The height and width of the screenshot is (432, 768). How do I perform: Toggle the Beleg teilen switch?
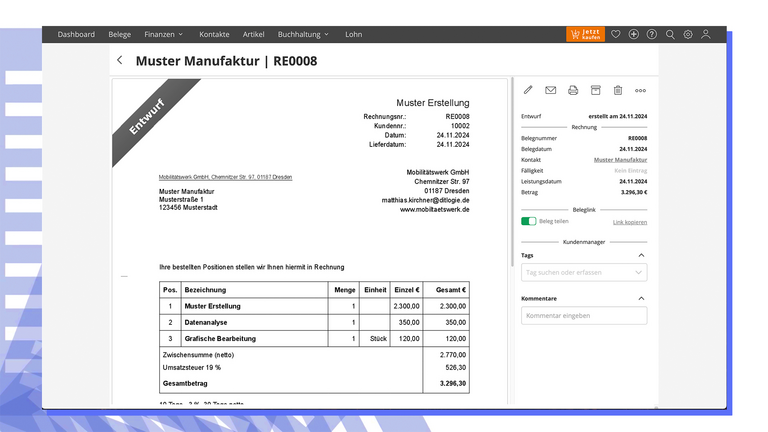pos(528,221)
